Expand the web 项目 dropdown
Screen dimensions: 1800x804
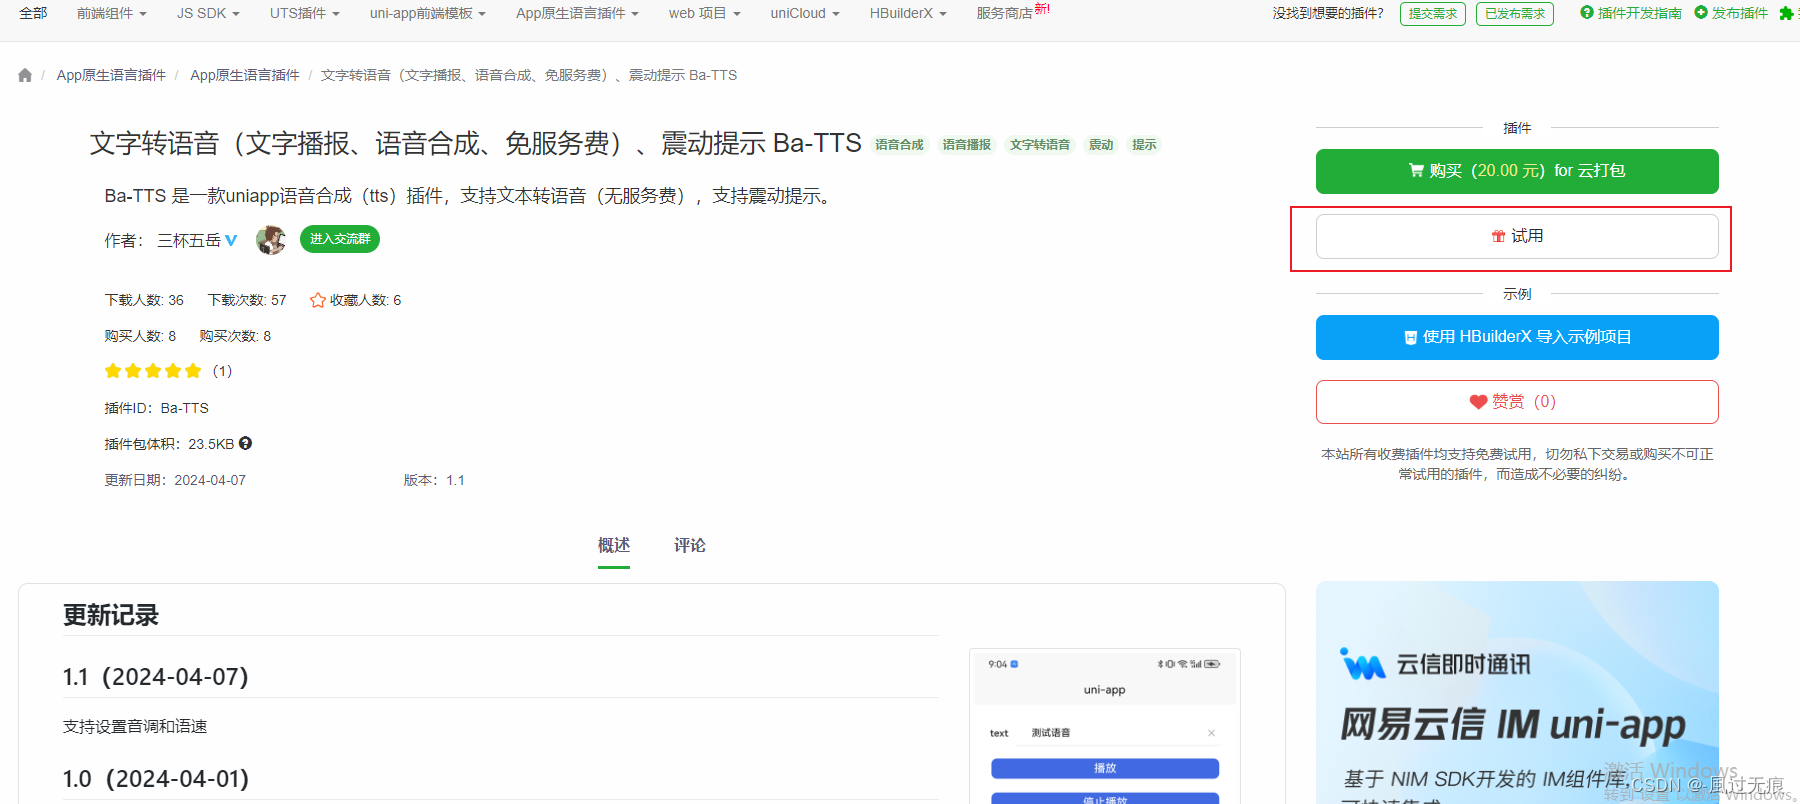coord(705,13)
